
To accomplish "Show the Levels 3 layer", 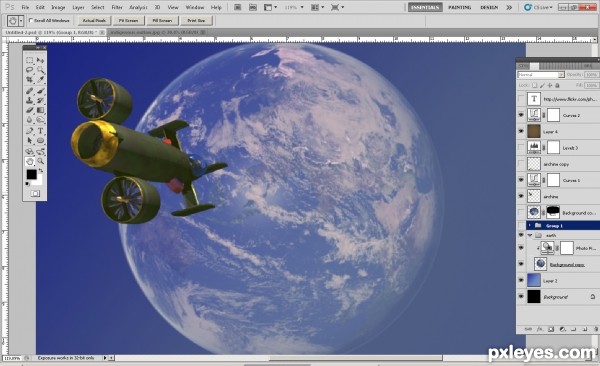I will [x=521, y=147].
